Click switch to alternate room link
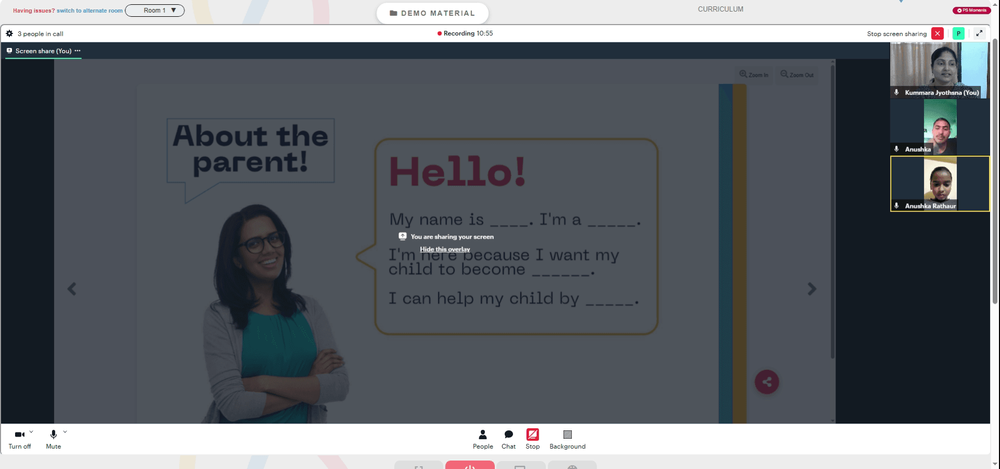 pos(90,11)
